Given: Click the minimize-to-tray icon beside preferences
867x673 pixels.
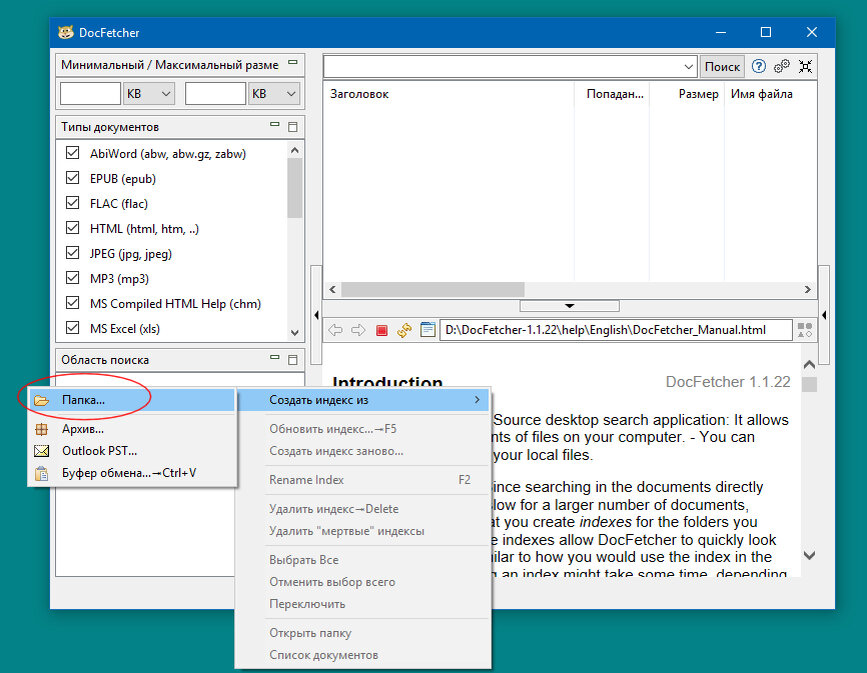Looking at the screenshot, I should pos(805,66).
